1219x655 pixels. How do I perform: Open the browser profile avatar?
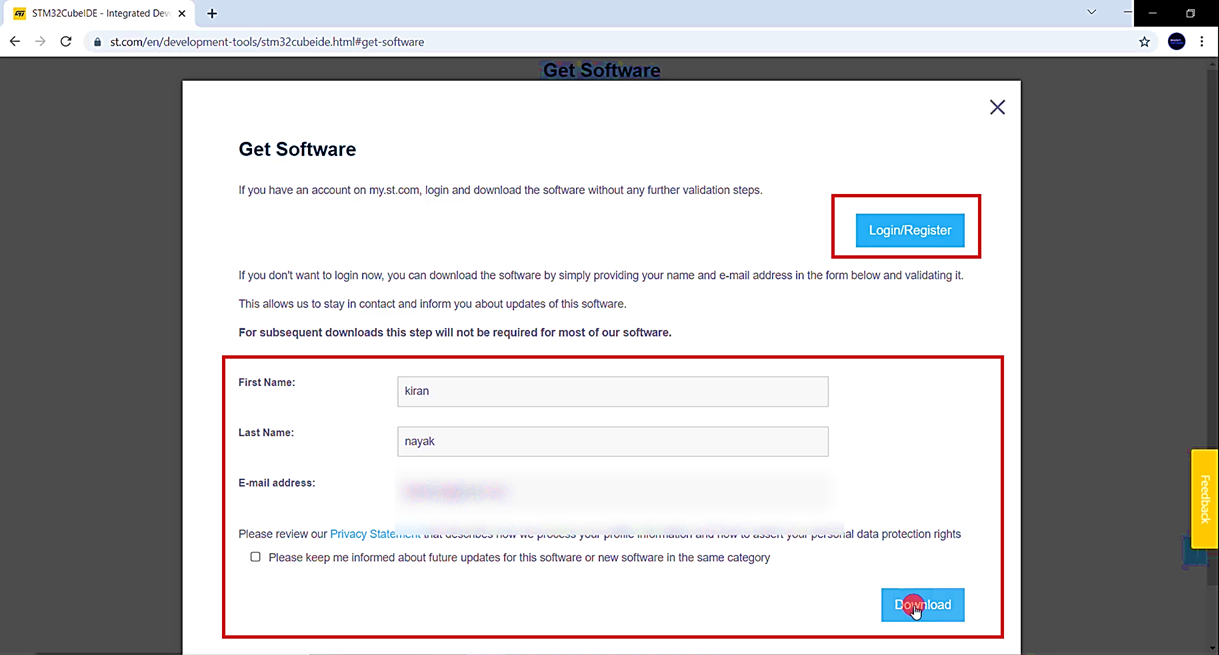coord(1177,42)
